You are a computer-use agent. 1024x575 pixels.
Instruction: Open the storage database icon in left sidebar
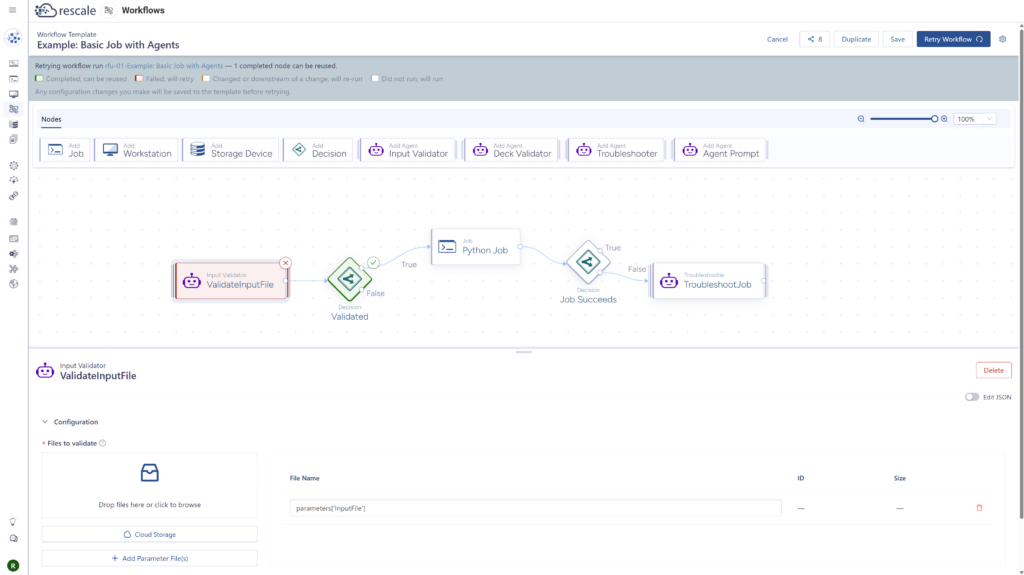point(13,124)
